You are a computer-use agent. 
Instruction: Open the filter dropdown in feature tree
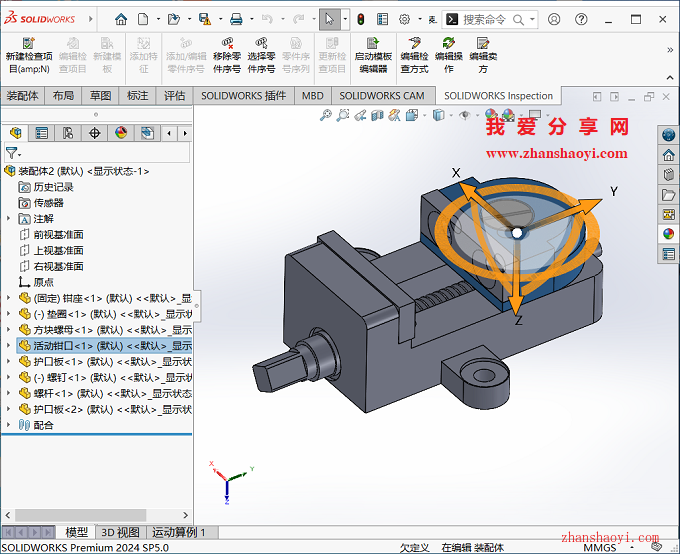(x=13, y=153)
